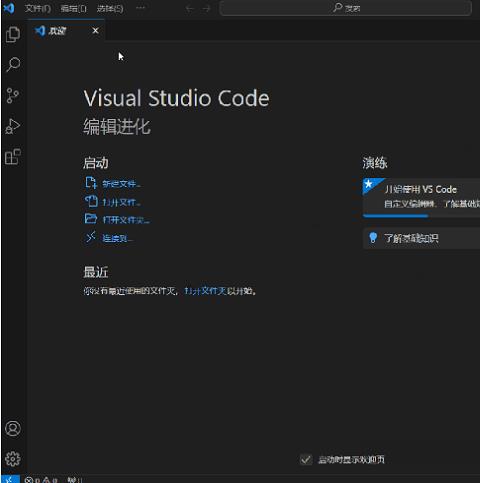This screenshot has height=483, width=480.
Task: Open the Source Control view
Action: pos(13,96)
